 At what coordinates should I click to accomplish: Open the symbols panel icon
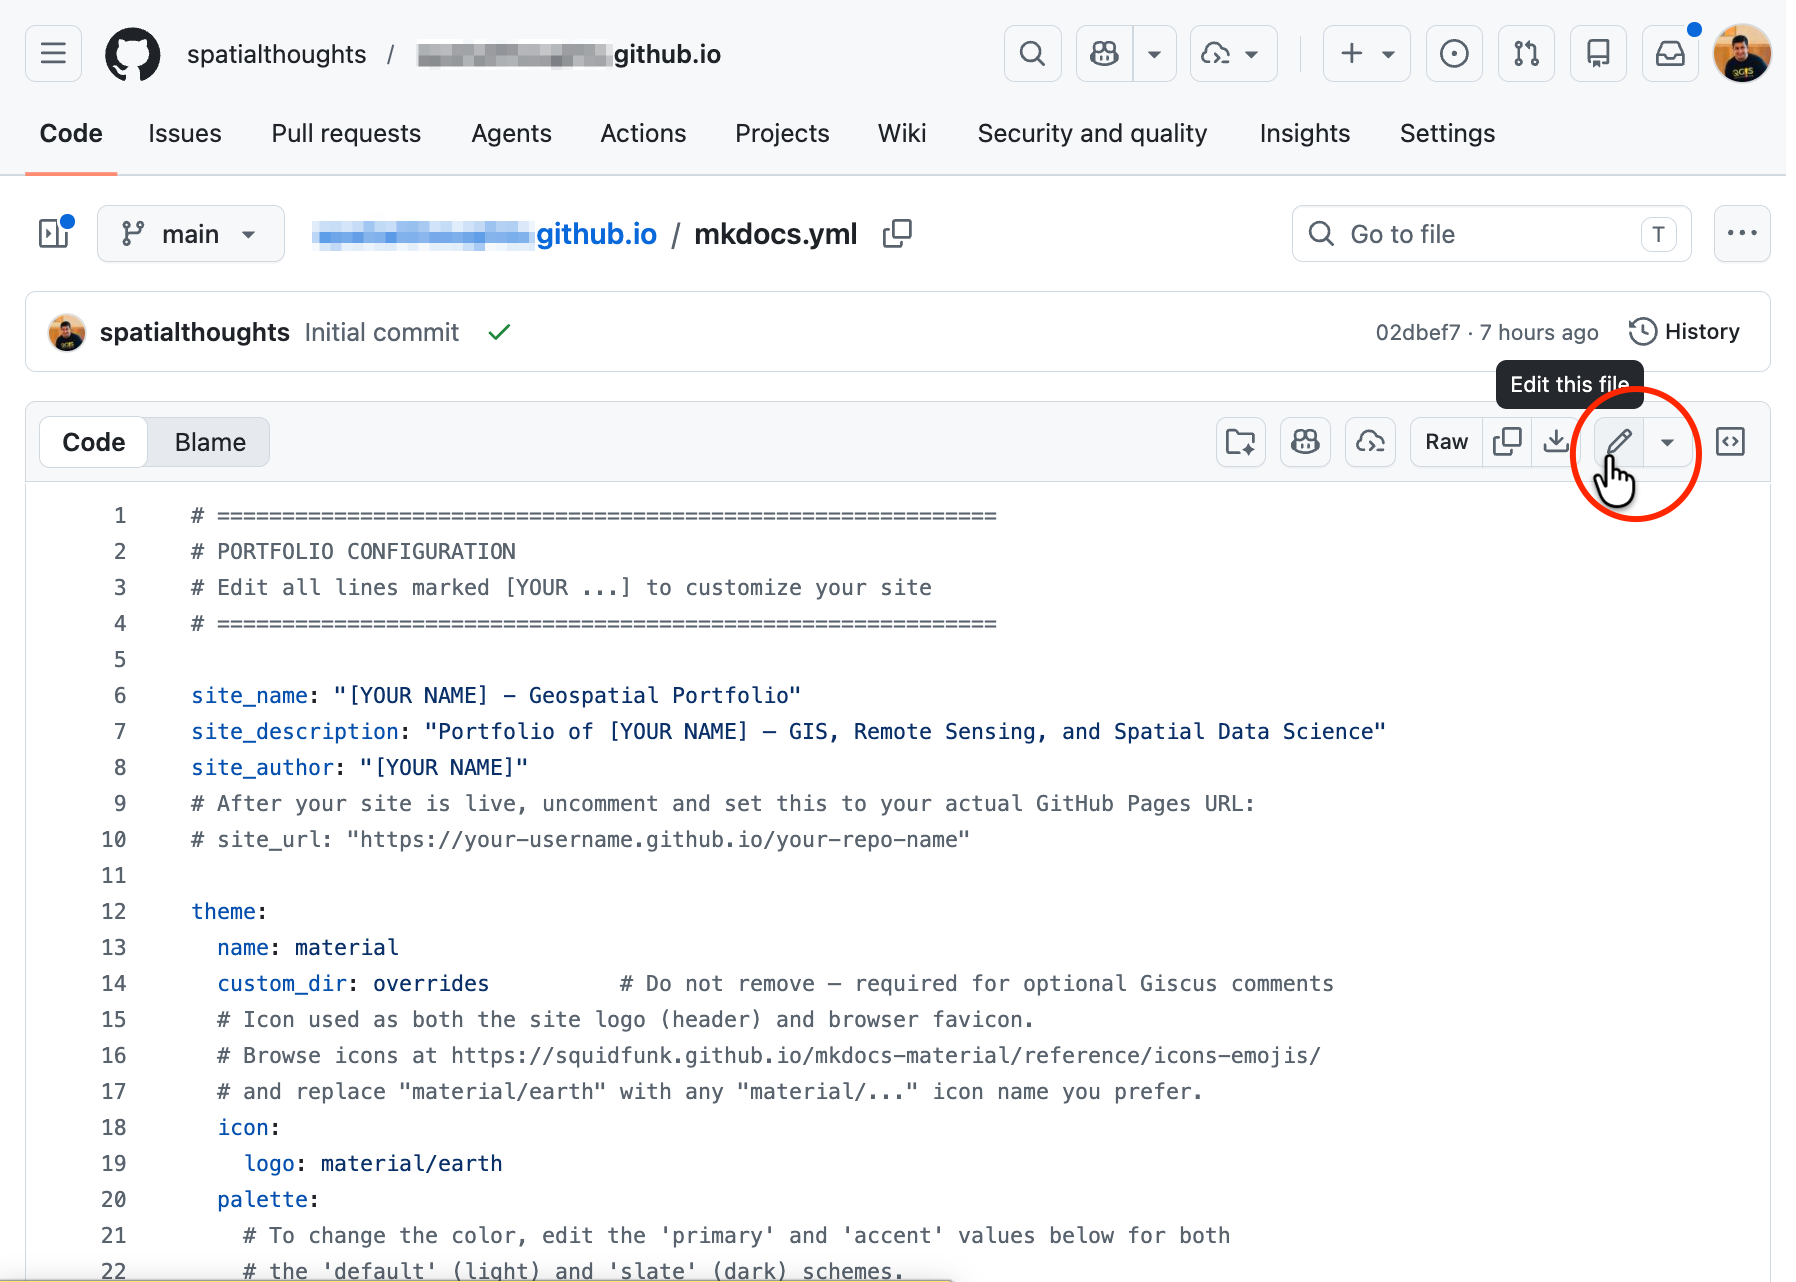1730,441
